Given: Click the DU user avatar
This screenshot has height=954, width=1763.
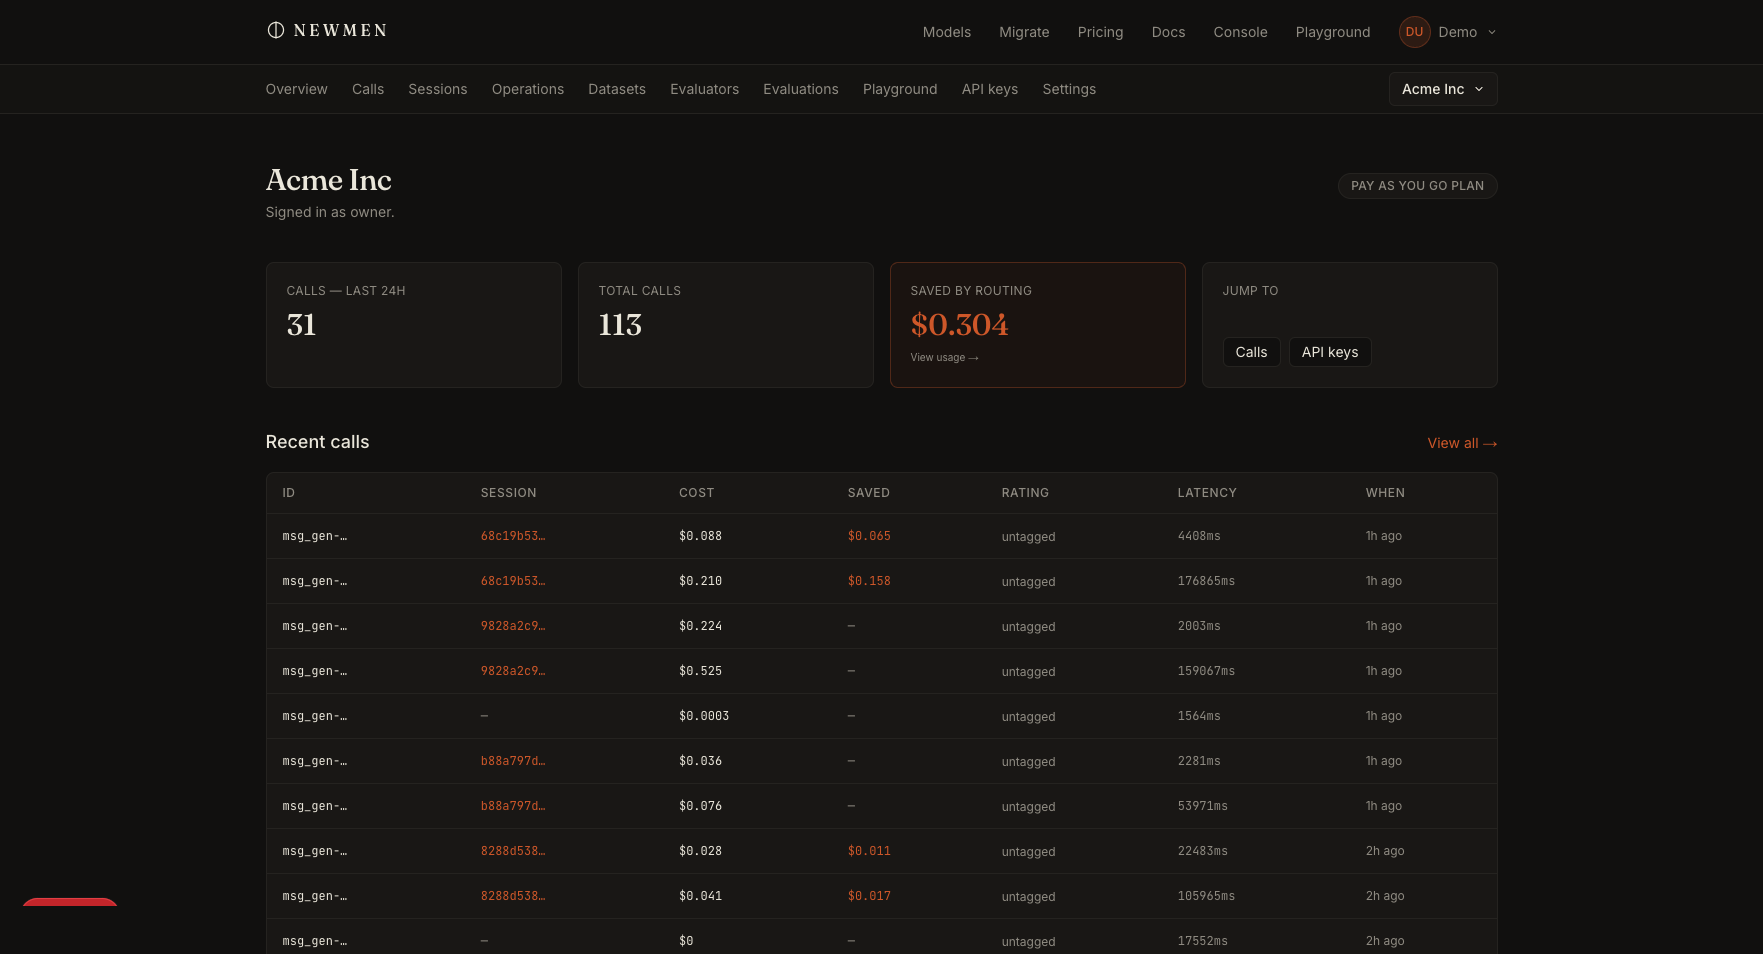Looking at the screenshot, I should tap(1414, 32).
